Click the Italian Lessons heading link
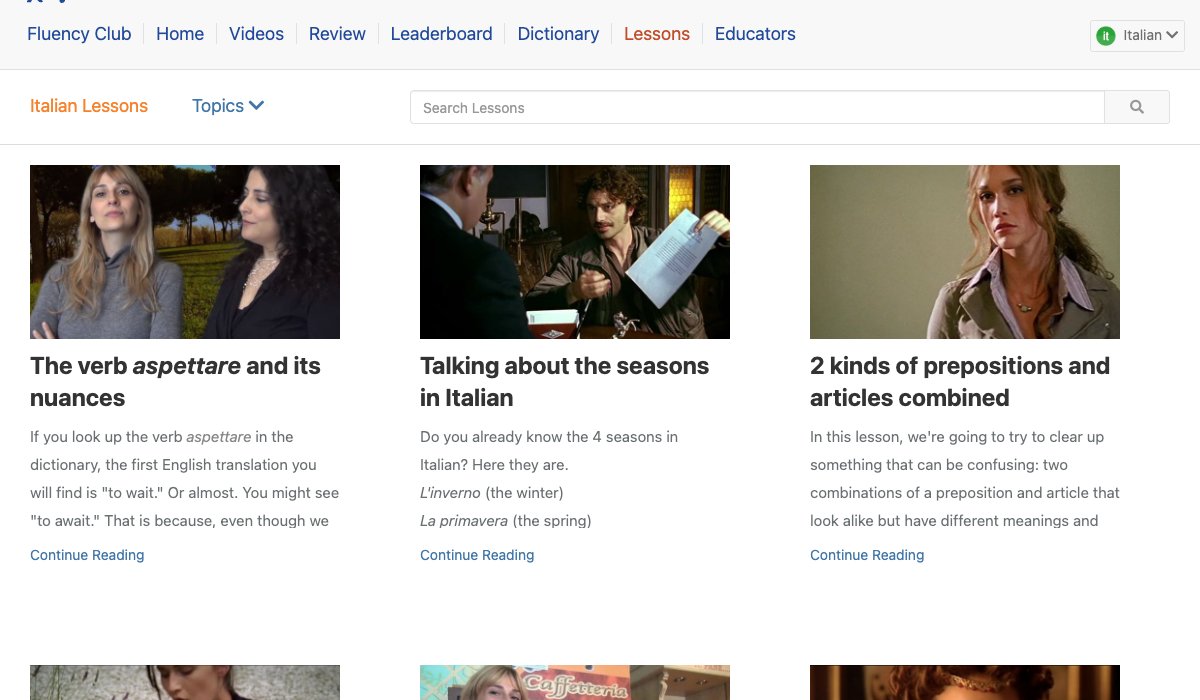The height and width of the screenshot is (700, 1200). tap(89, 106)
